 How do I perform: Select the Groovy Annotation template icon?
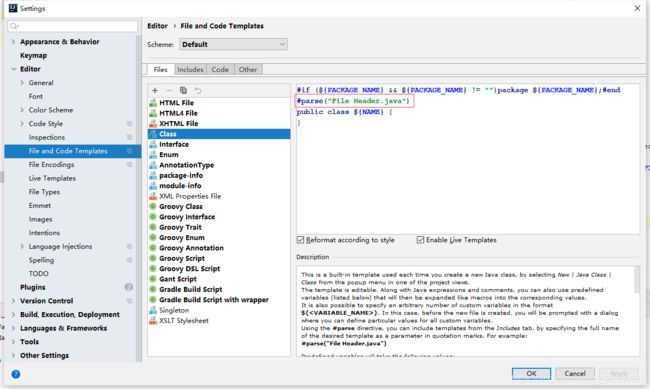coord(153,248)
